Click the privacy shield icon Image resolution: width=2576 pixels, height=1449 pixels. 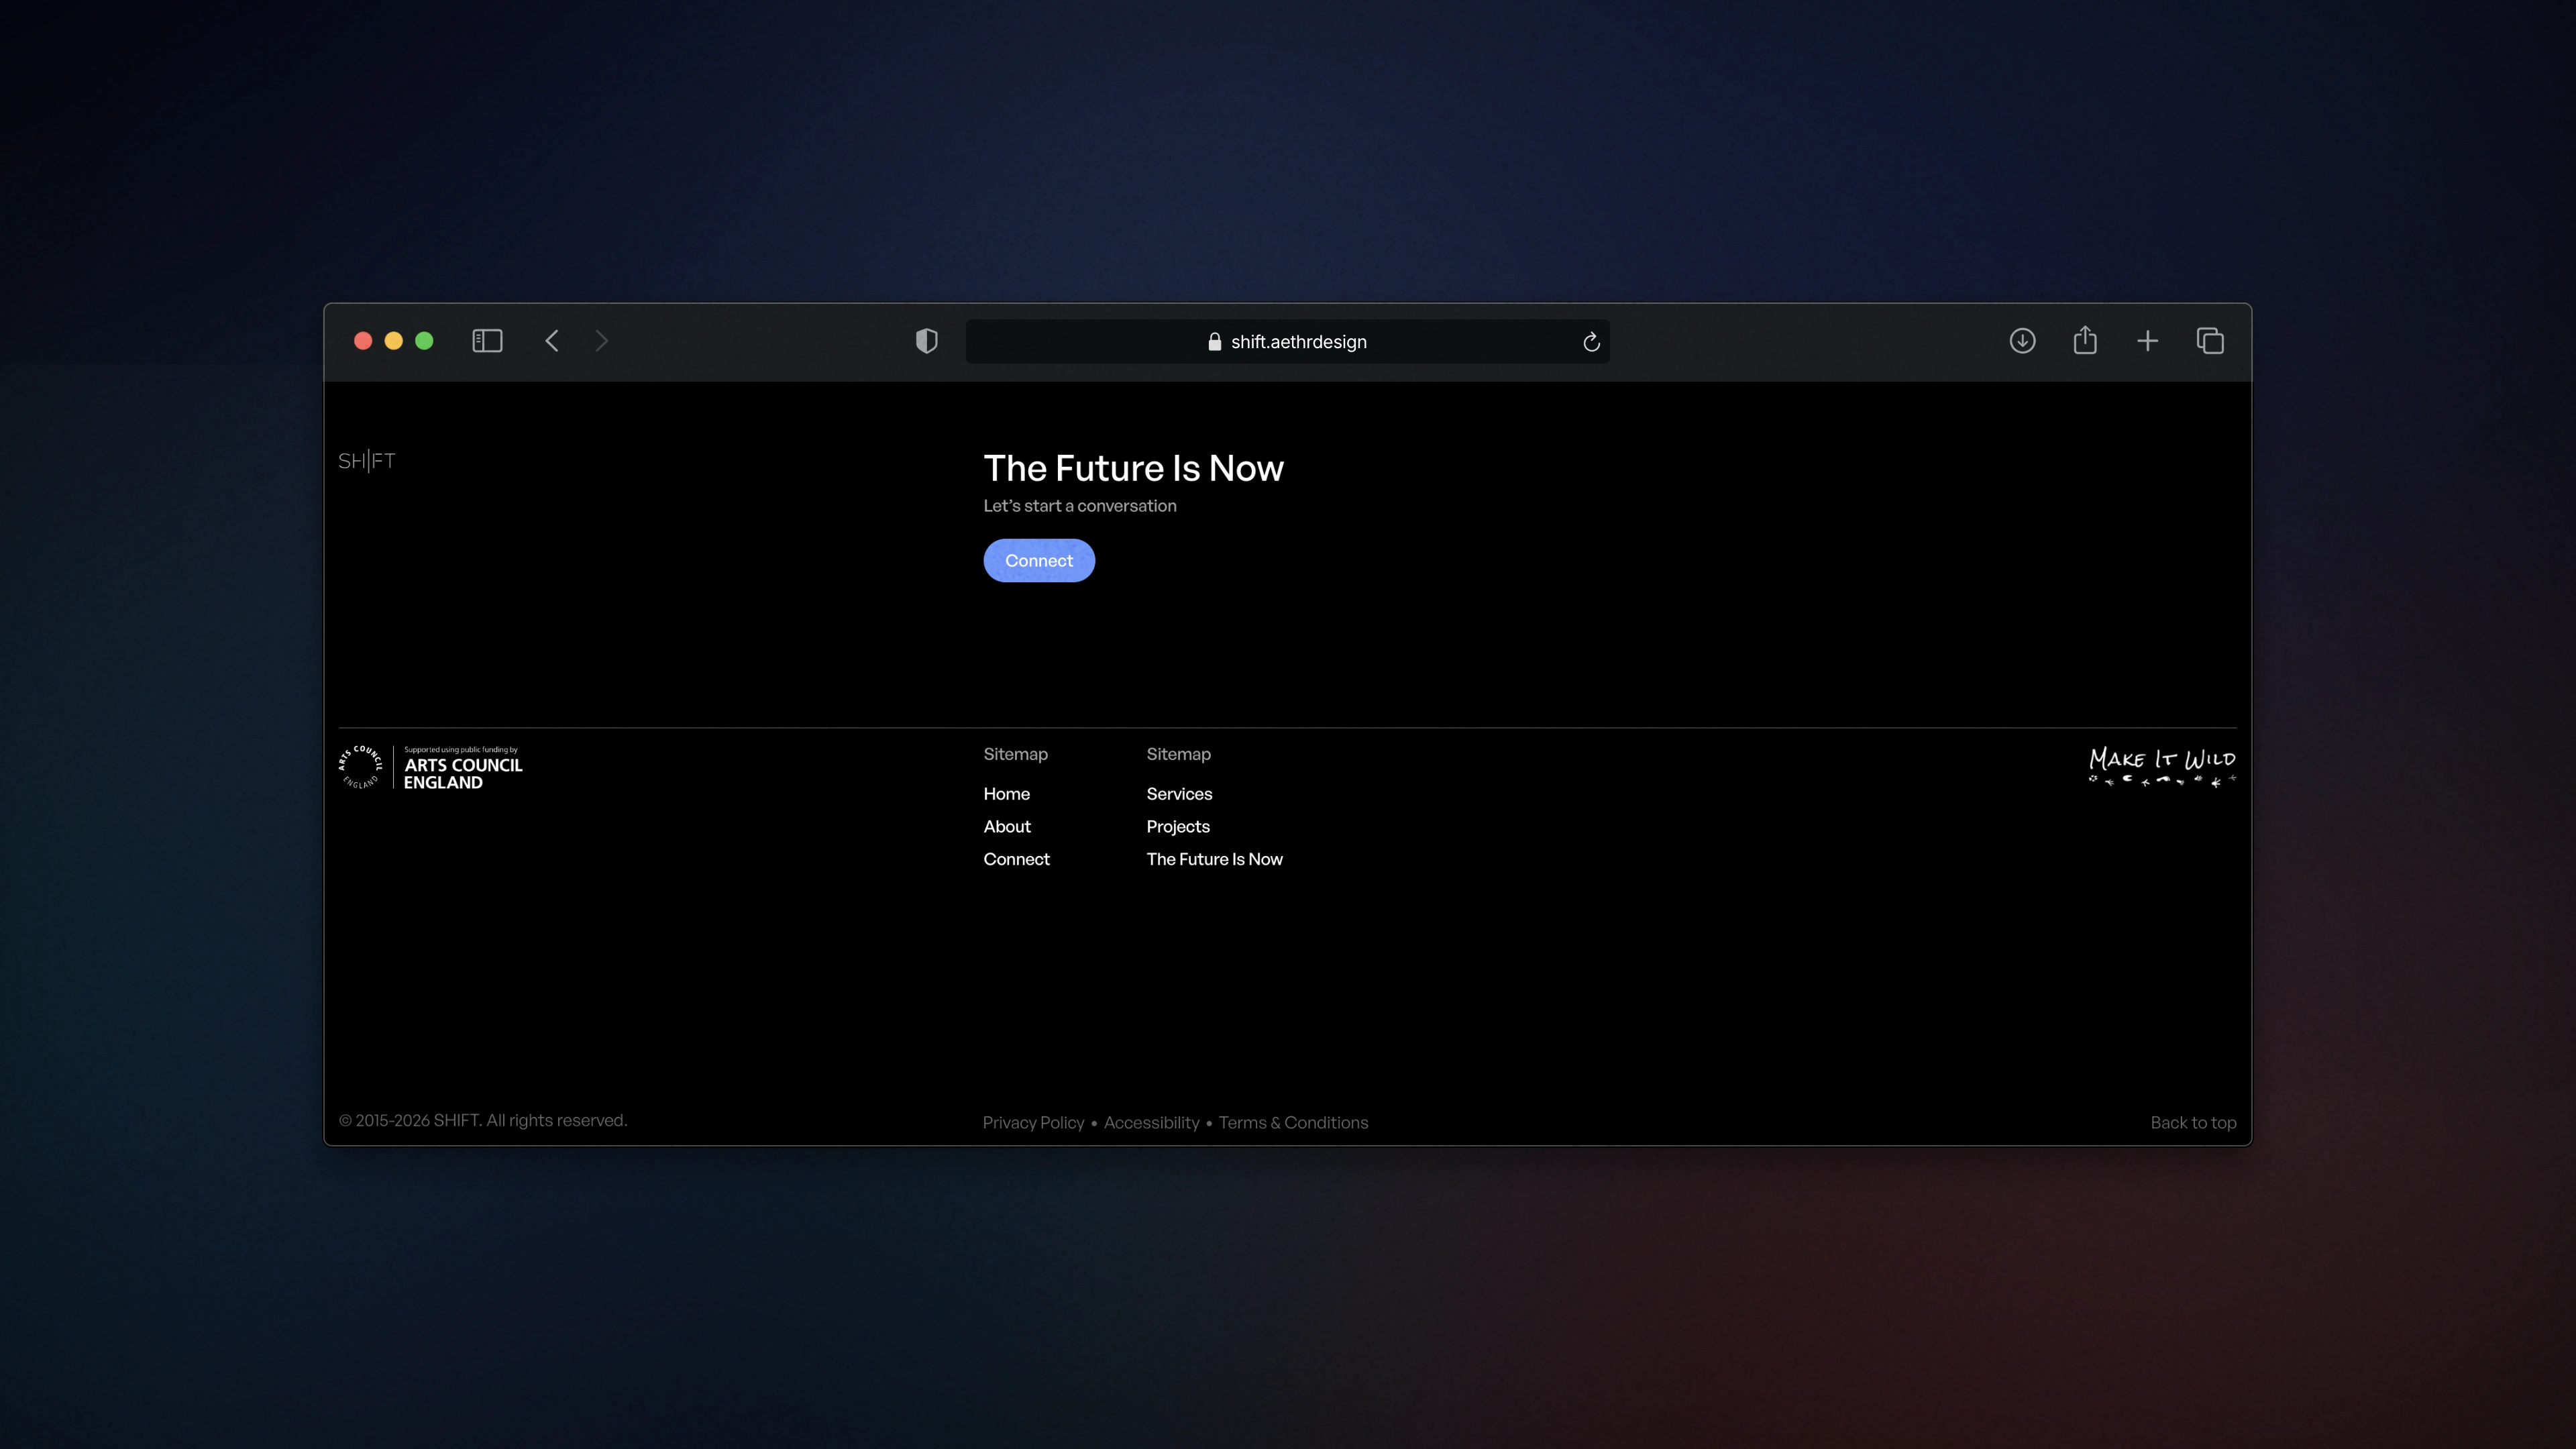point(926,341)
